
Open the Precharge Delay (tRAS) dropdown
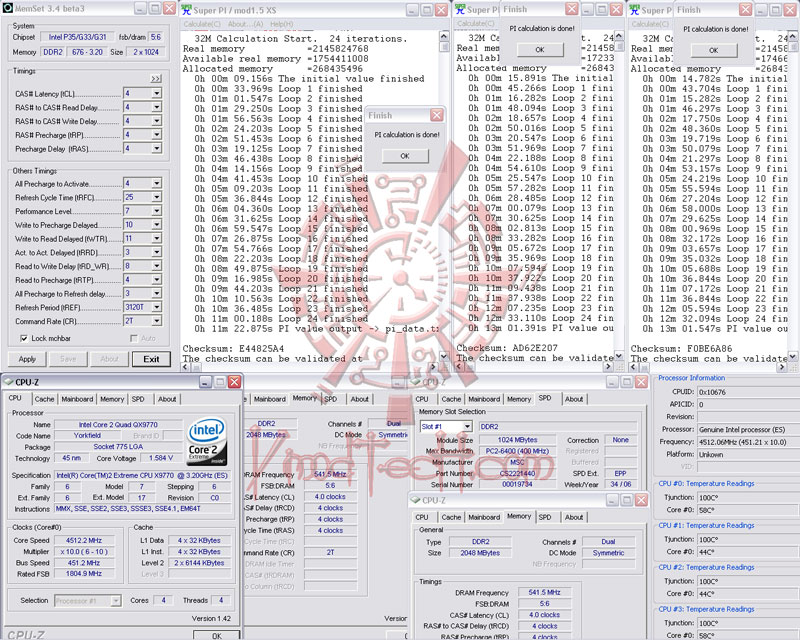click(x=157, y=149)
